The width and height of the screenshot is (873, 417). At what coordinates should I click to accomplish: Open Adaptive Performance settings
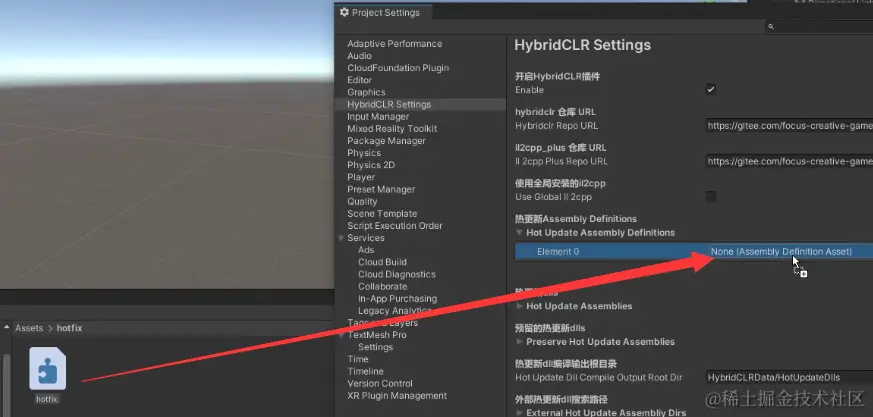[394, 43]
